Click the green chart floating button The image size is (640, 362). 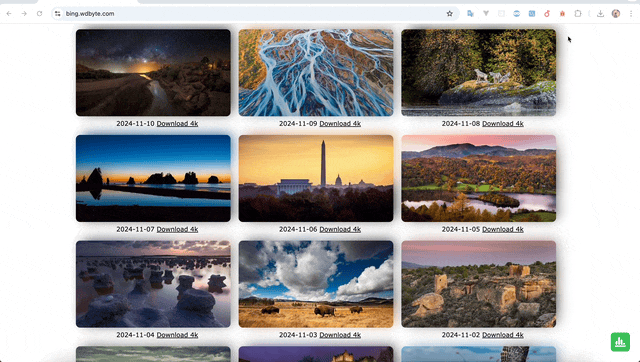click(x=620, y=342)
